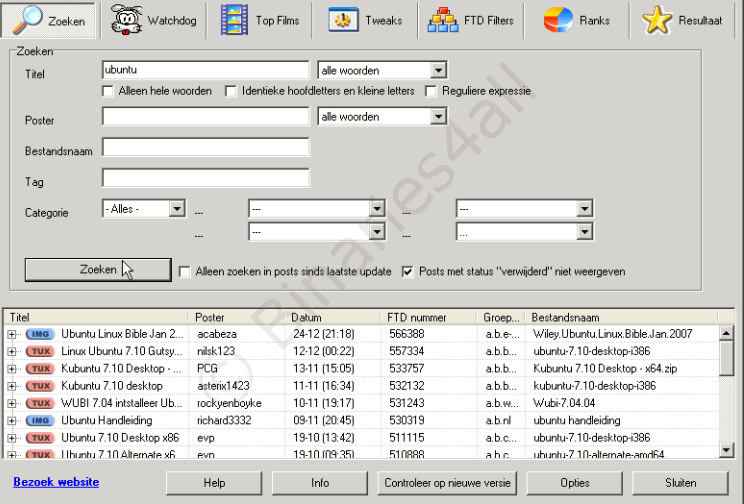Open Opties button

click(575, 483)
